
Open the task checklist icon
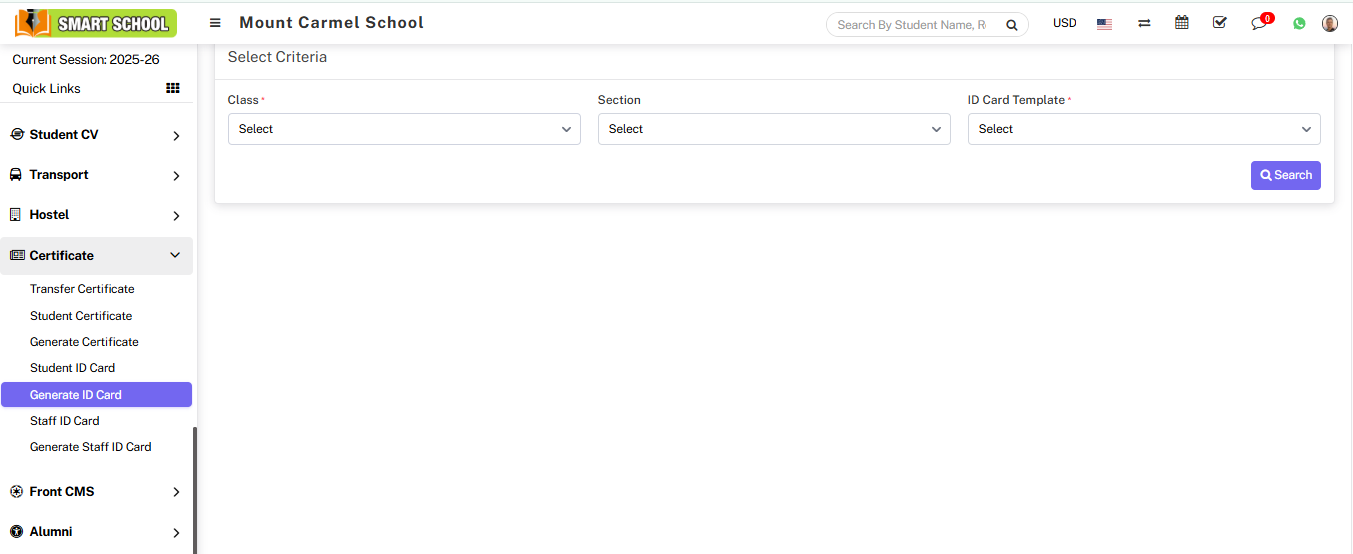coord(1219,23)
